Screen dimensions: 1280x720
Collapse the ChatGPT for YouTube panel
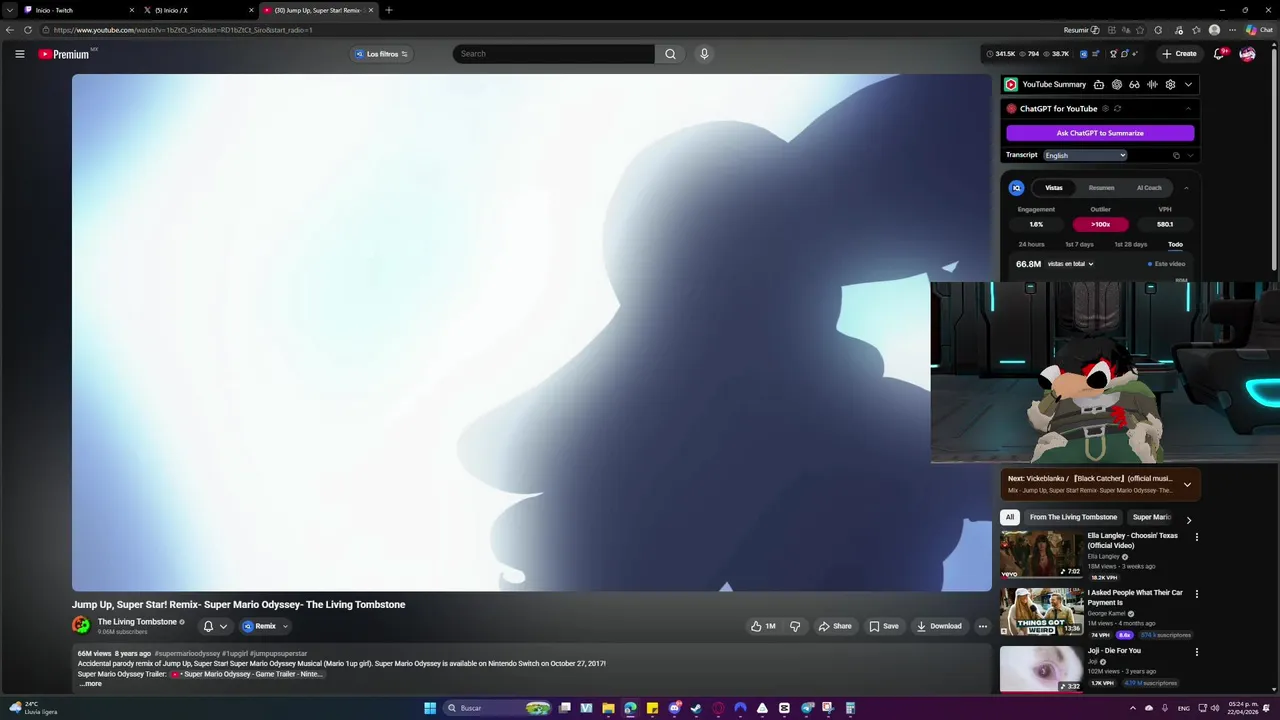tap(1188, 109)
